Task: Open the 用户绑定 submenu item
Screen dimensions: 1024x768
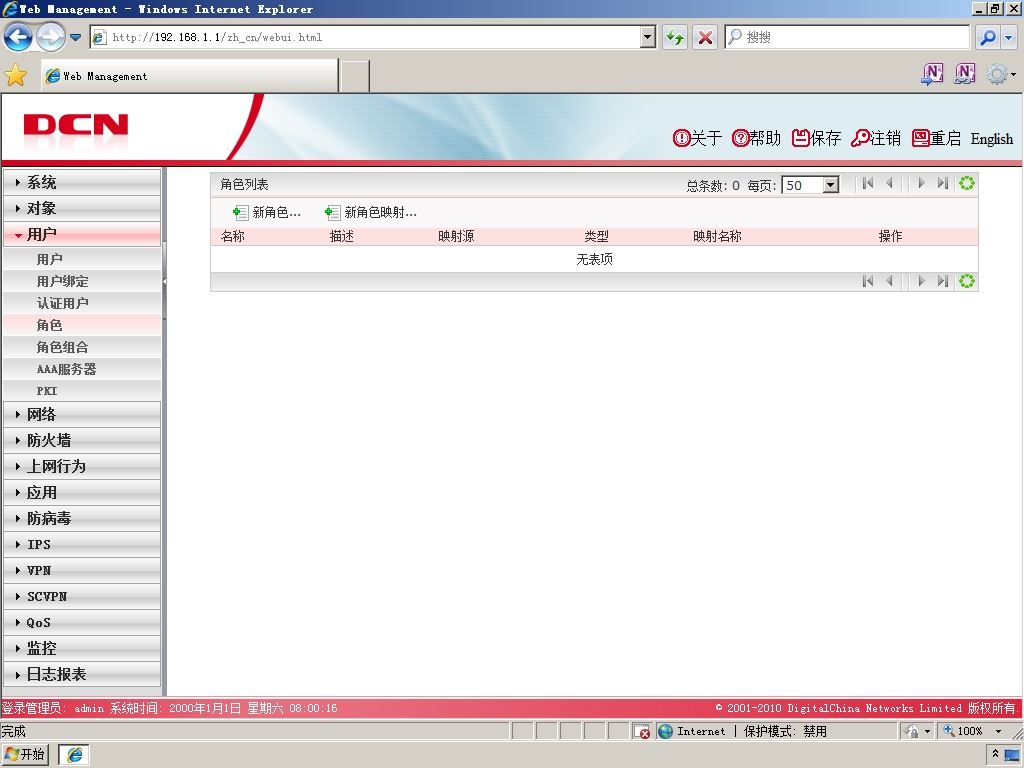Action: point(82,281)
